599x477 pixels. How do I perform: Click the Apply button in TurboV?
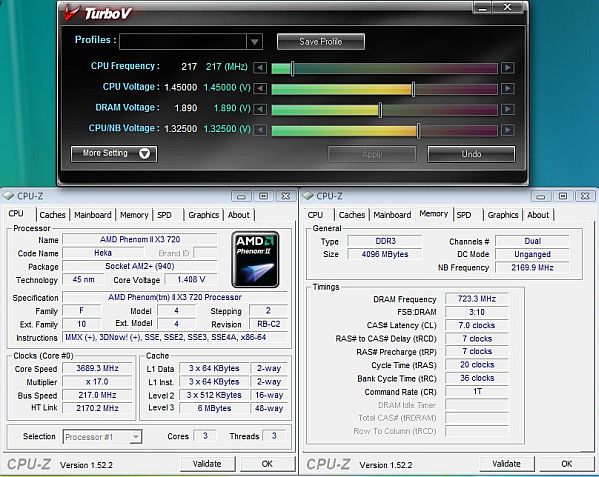[x=372, y=154]
